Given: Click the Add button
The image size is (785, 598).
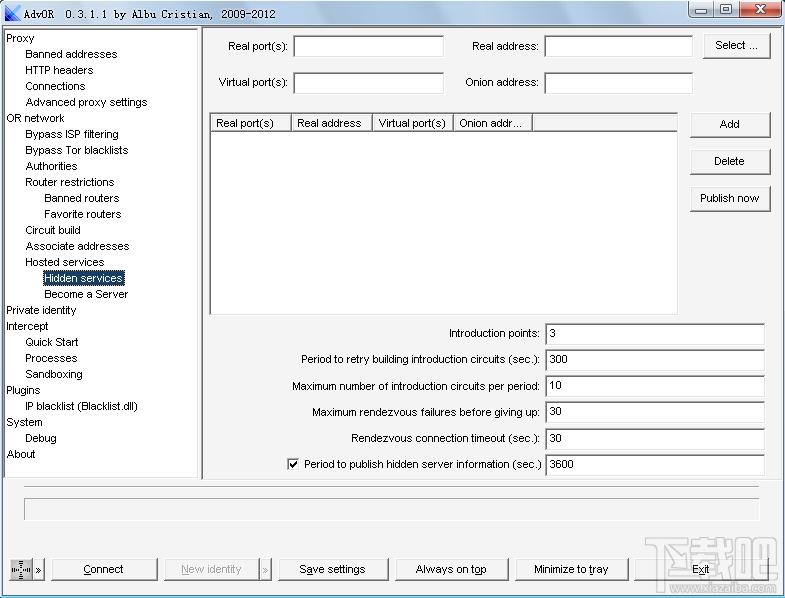Looking at the screenshot, I should click(729, 124).
